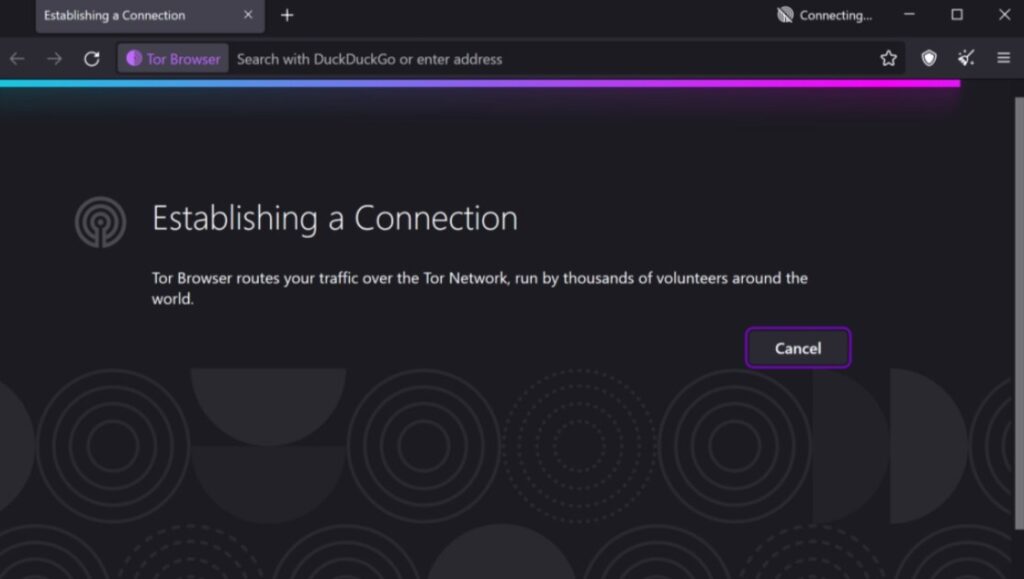Click the Tor onion icon beside heading
Screen dimensions: 1024x579
(100, 222)
